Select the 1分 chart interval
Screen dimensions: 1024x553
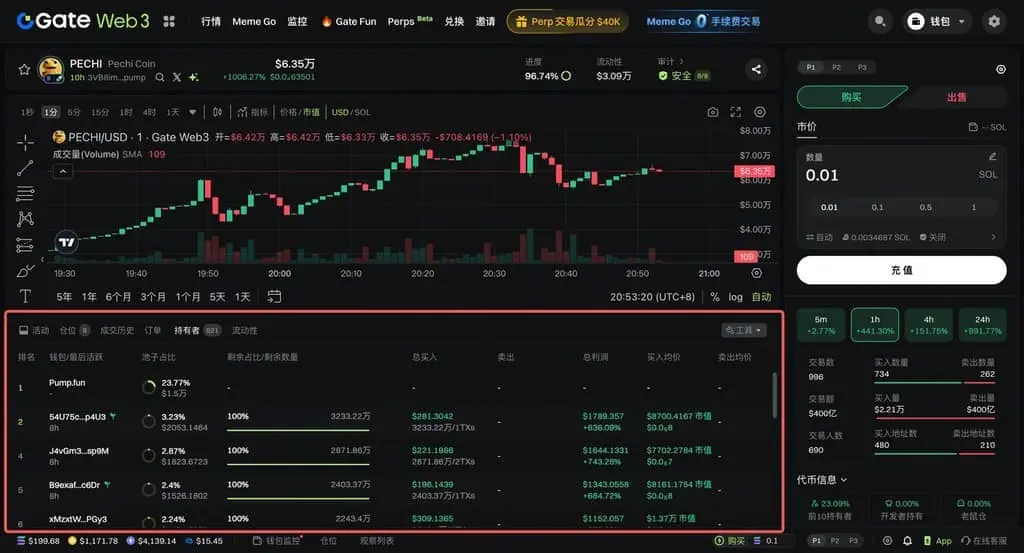50,112
